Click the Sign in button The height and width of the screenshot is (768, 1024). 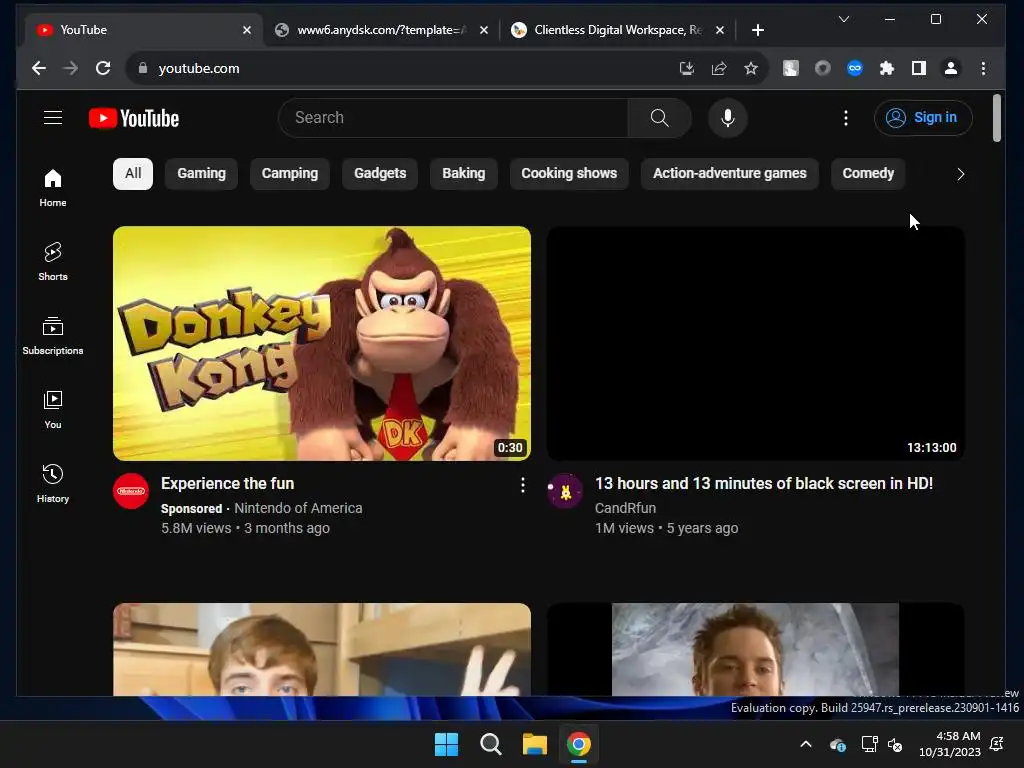(923, 118)
